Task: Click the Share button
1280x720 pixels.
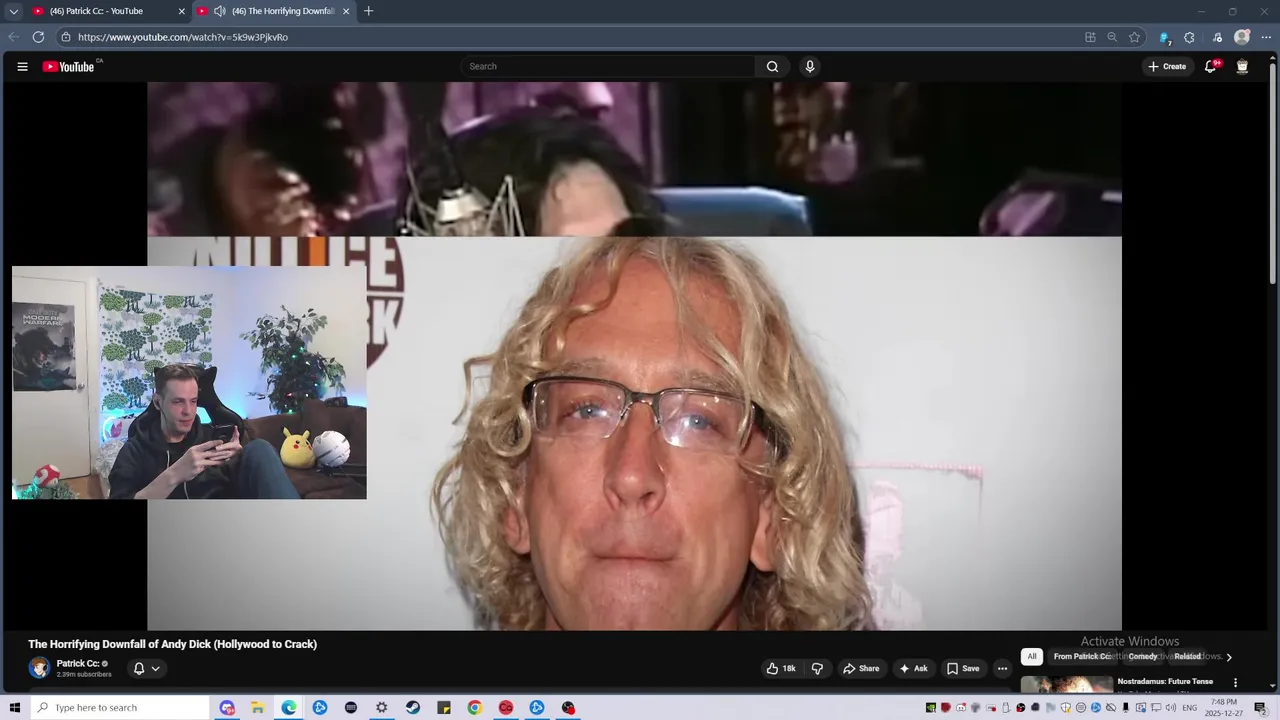Action: 861,669
